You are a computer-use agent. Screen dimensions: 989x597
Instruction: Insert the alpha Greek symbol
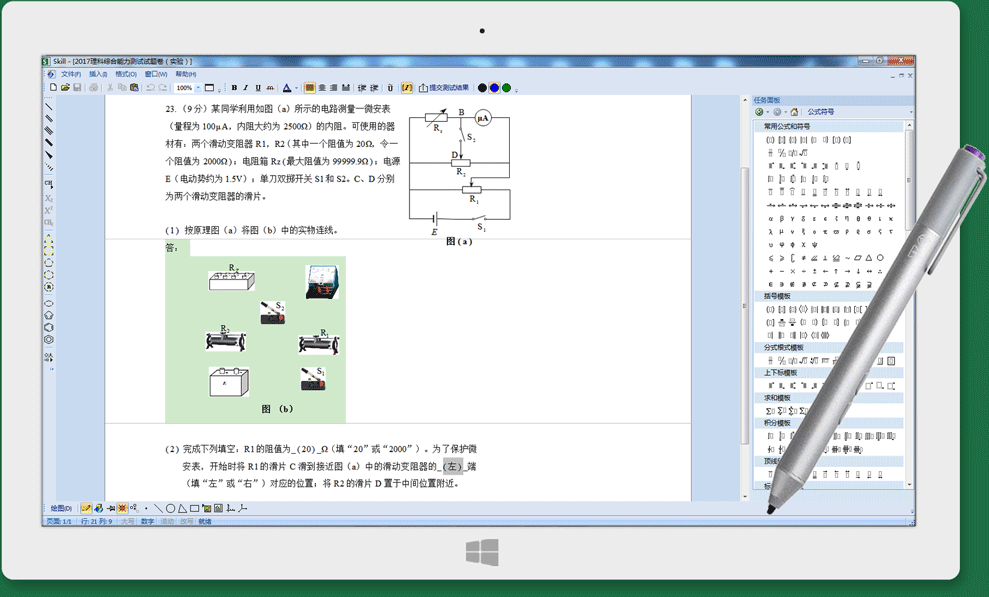[x=770, y=218]
